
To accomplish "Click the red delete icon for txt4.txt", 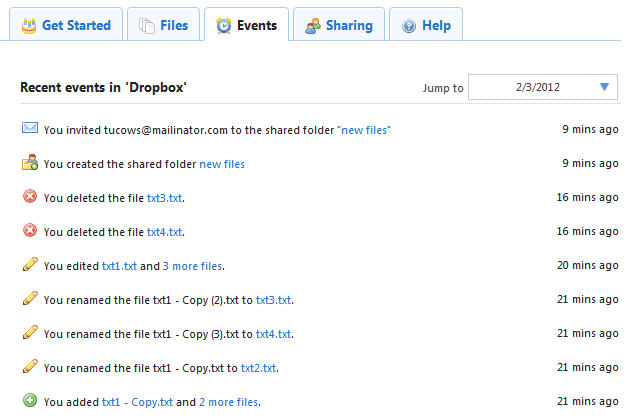I will click(x=30, y=231).
